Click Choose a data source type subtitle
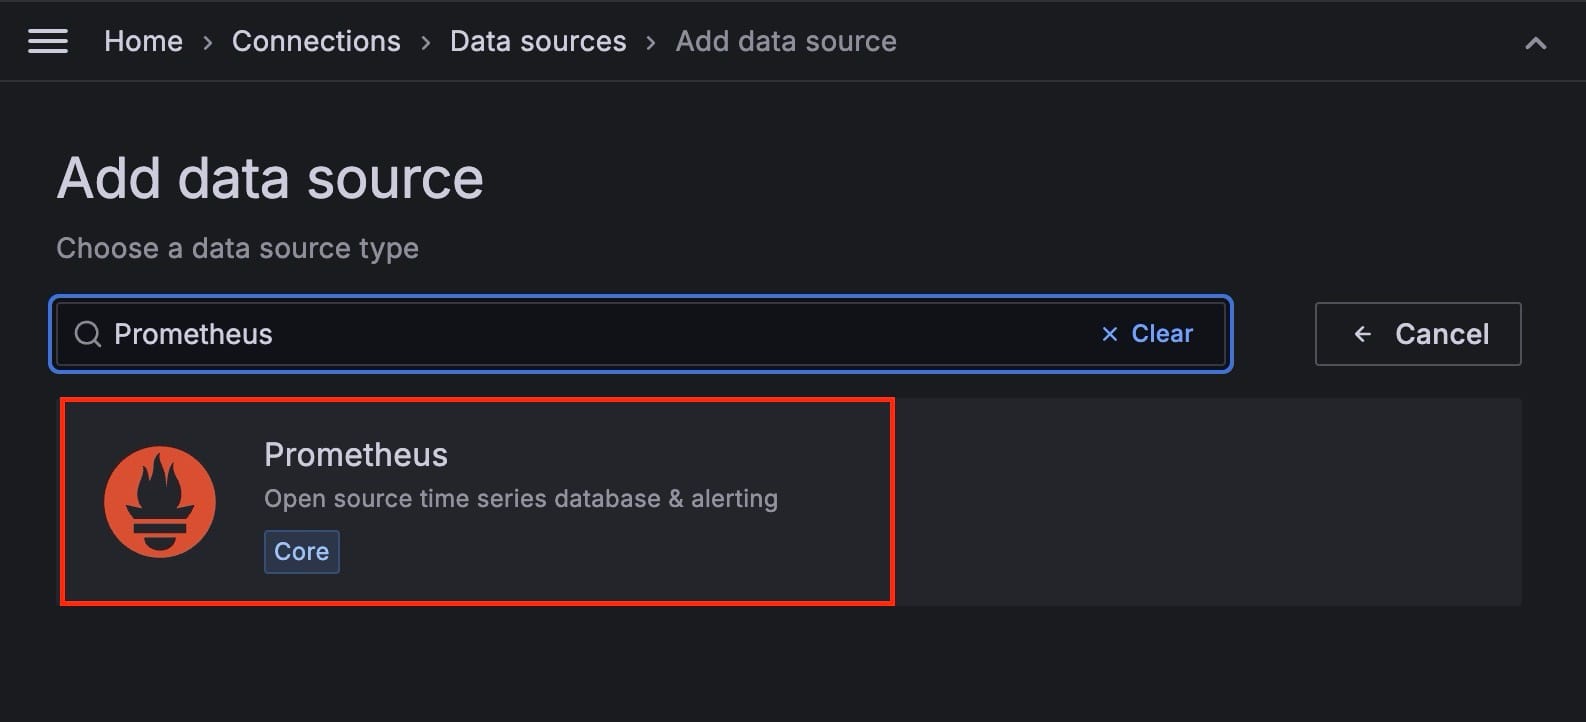The height and width of the screenshot is (722, 1586). (x=237, y=248)
